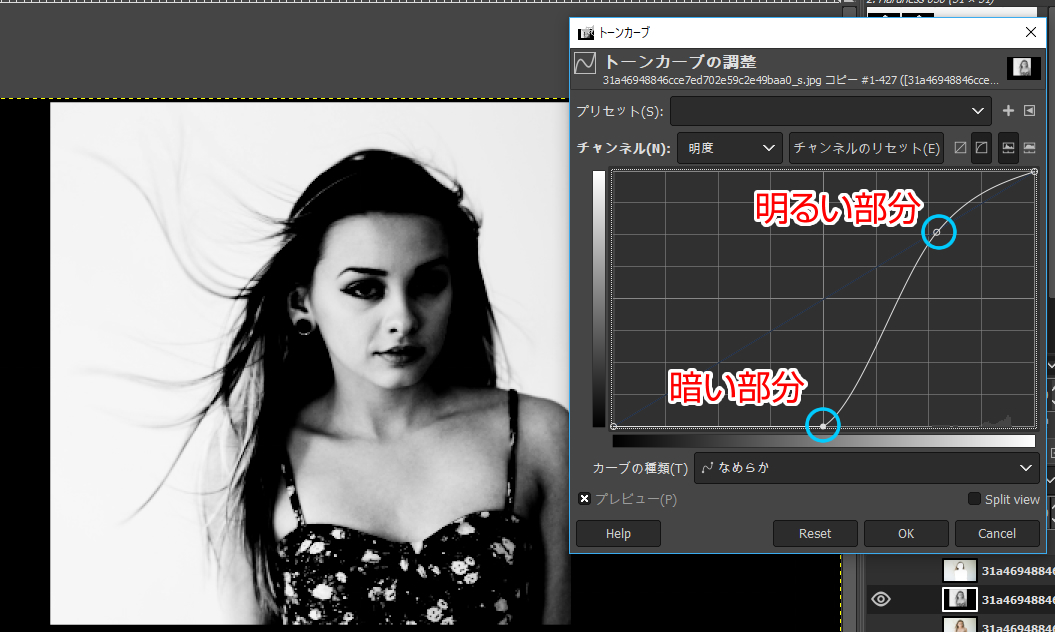Viewport: 1055px width, 632px height.
Task: Select the curve's top-right endpoint
Action: pyautogui.click(x=1035, y=172)
